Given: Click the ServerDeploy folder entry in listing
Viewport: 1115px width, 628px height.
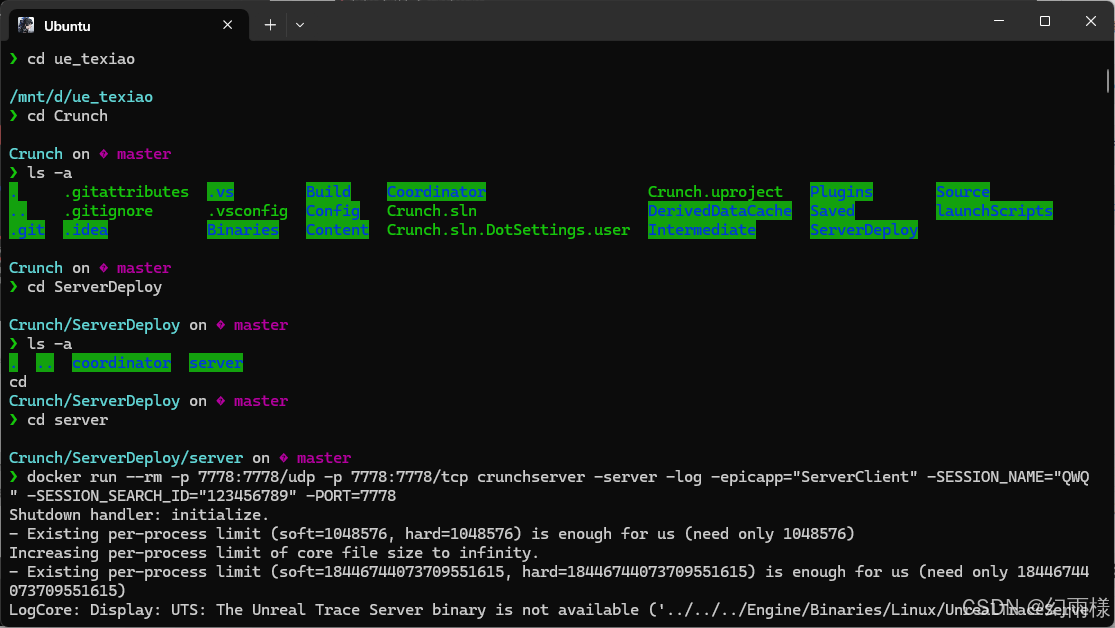Looking at the screenshot, I should (864, 230).
